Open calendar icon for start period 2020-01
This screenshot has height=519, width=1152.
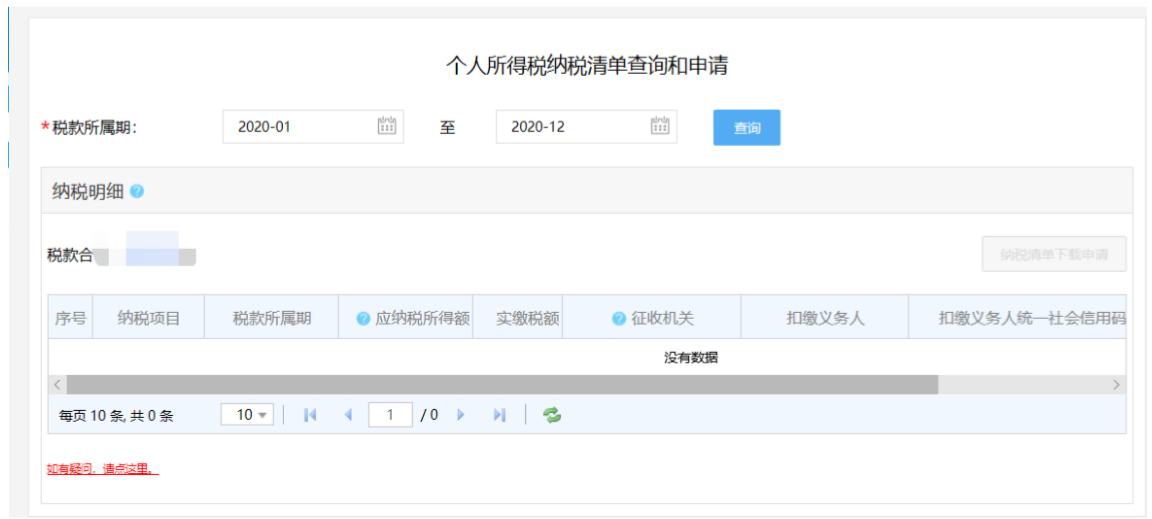click(x=387, y=126)
